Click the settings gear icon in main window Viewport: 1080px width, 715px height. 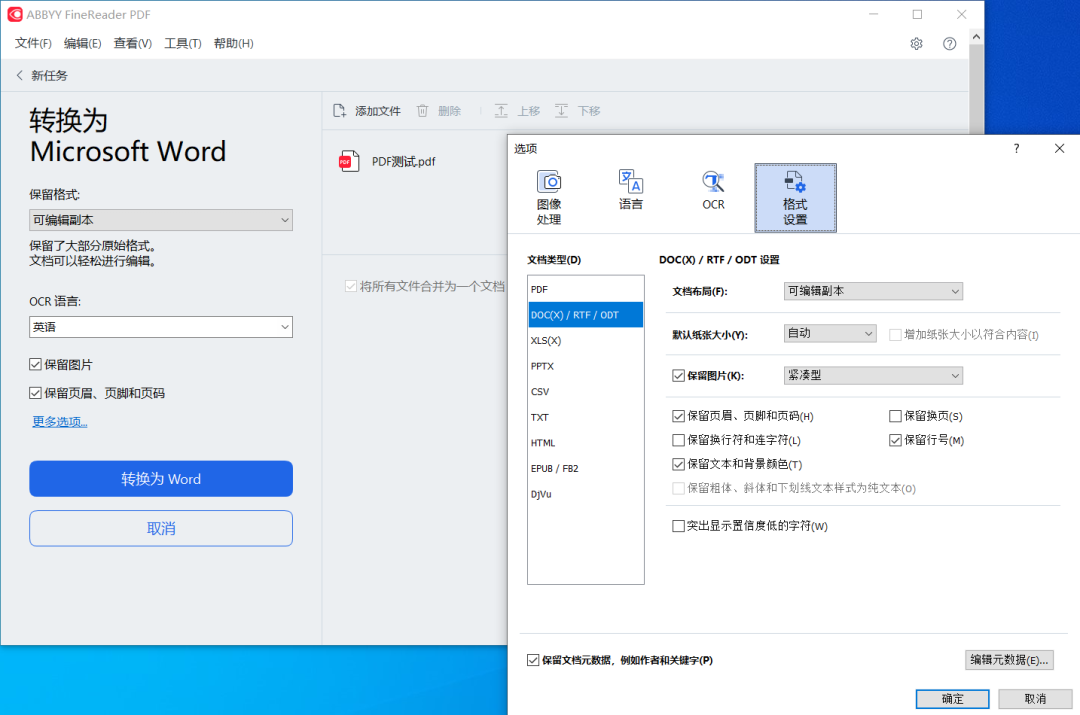916,43
